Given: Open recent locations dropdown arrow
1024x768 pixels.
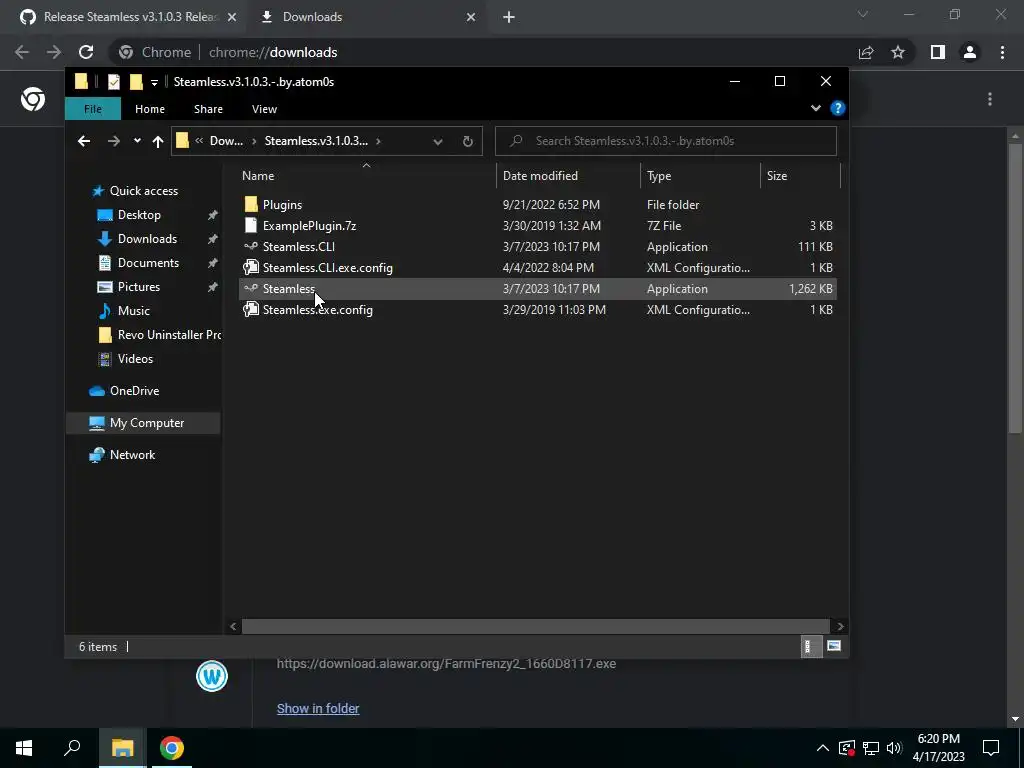Looking at the screenshot, I should point(137,141).
